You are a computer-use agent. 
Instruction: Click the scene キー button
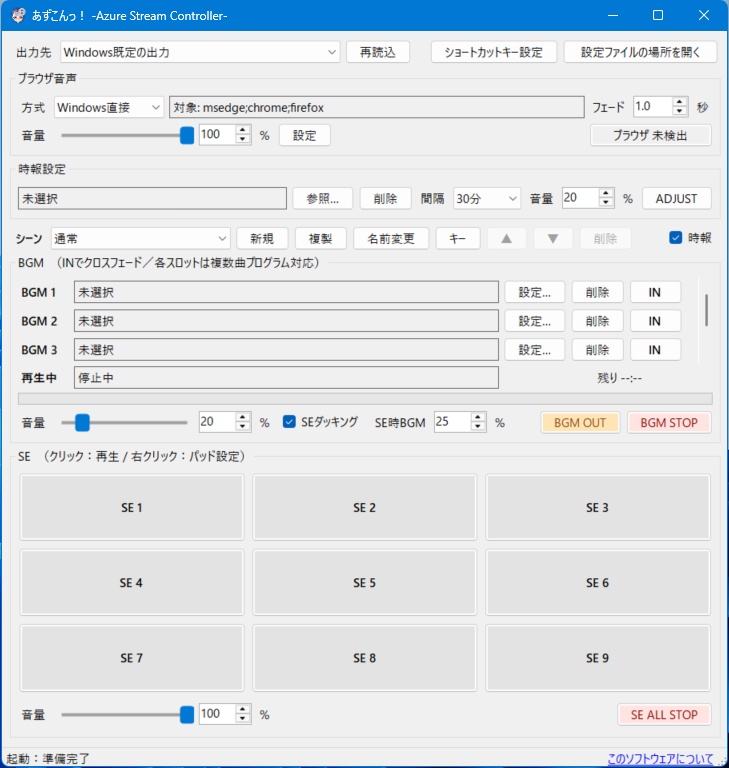point(458,239)
